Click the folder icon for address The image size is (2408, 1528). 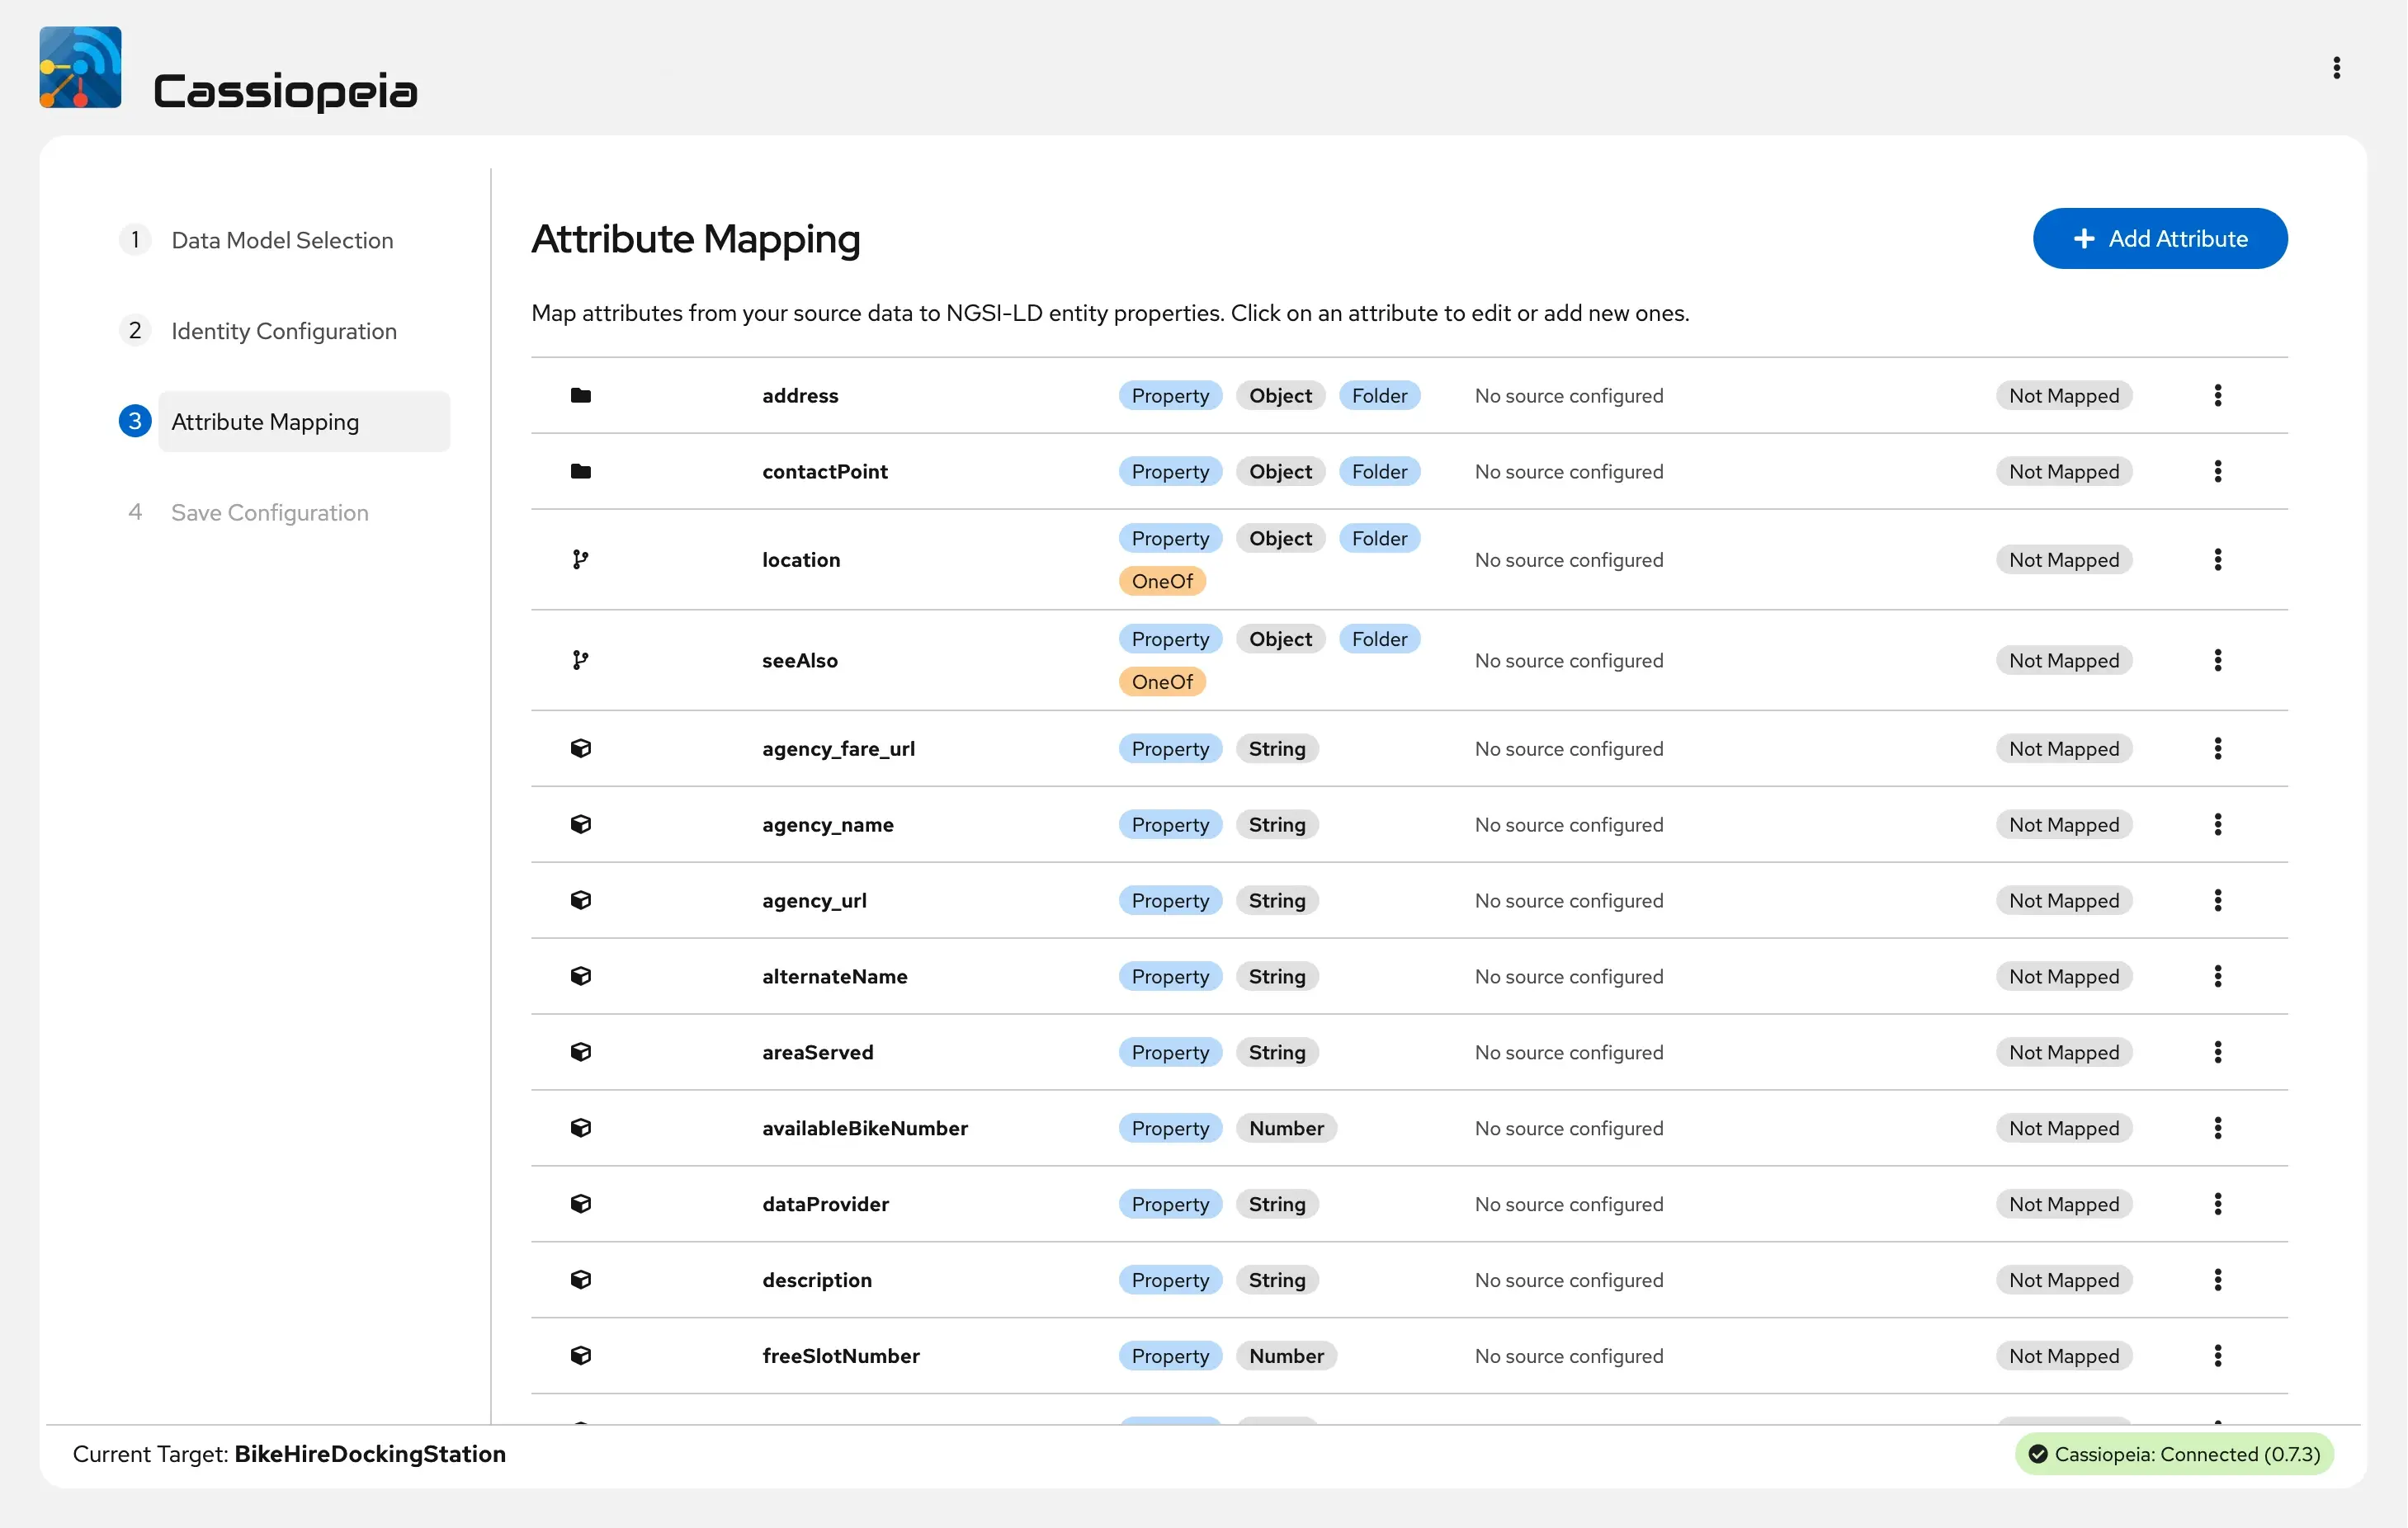pos(580,395)
